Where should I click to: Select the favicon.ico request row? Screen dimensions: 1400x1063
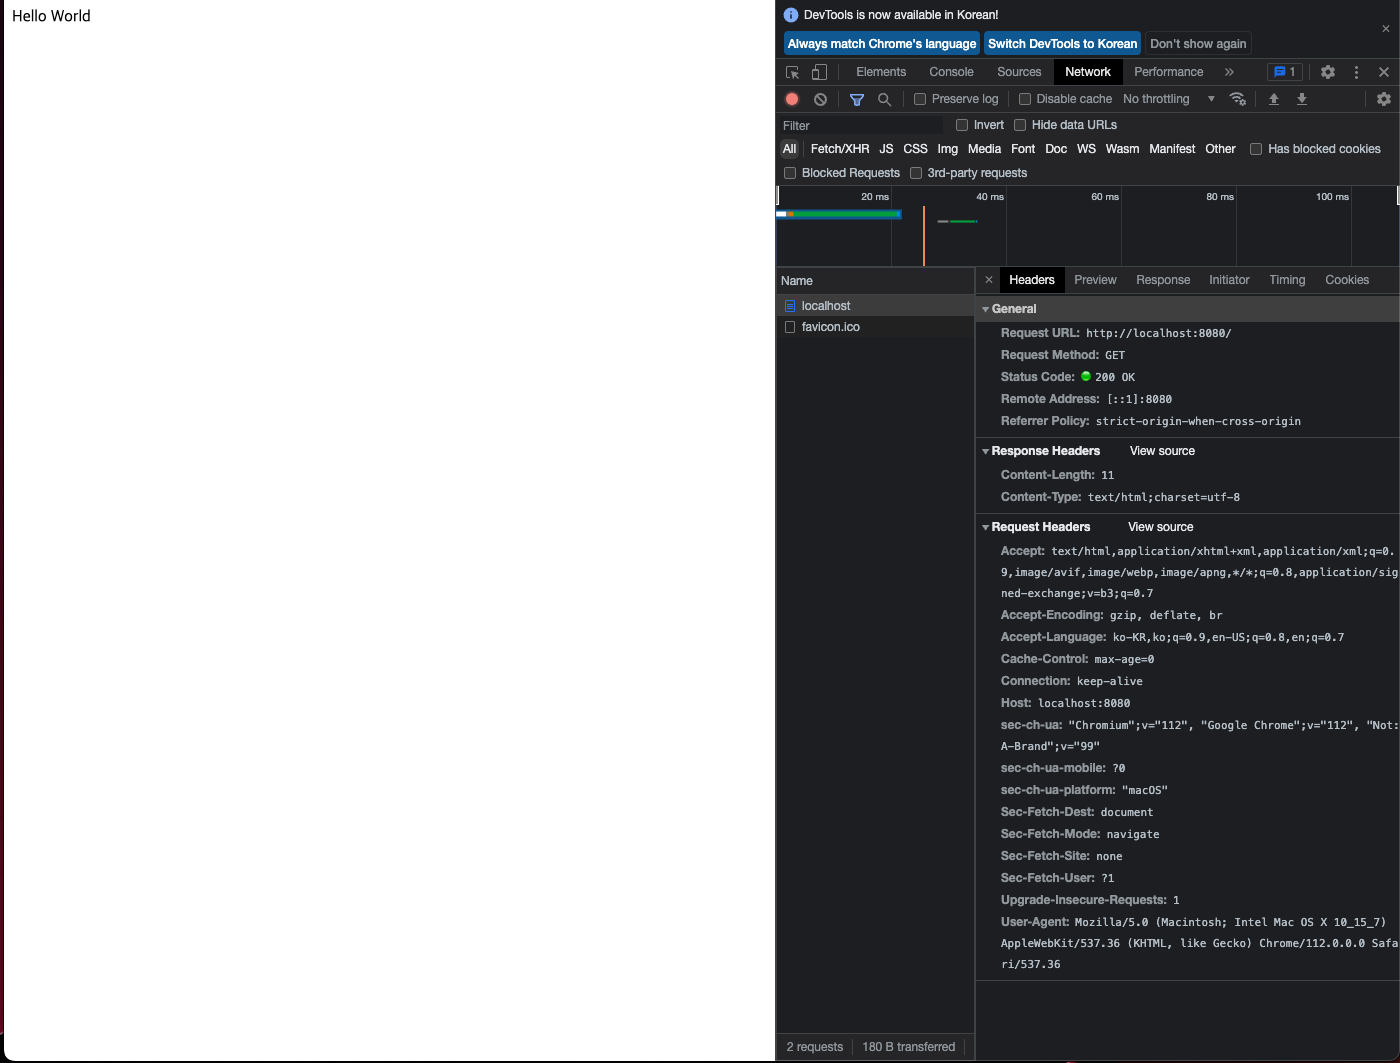(x=876, y=327)
